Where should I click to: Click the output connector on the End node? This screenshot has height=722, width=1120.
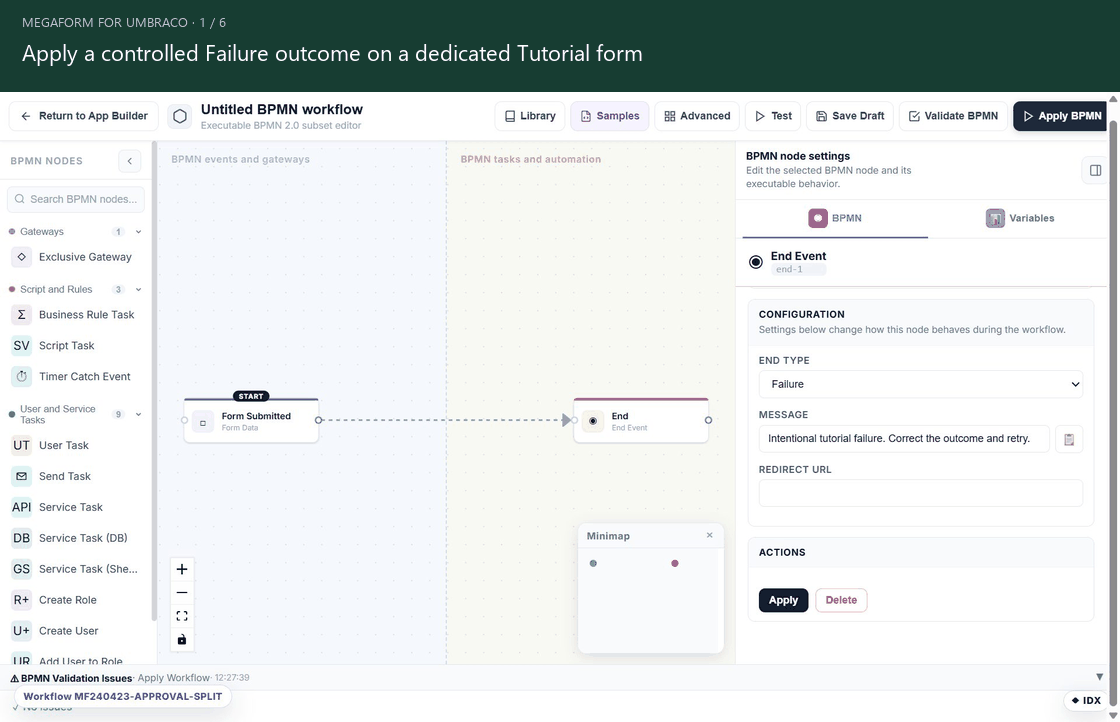tap(709, 421)
